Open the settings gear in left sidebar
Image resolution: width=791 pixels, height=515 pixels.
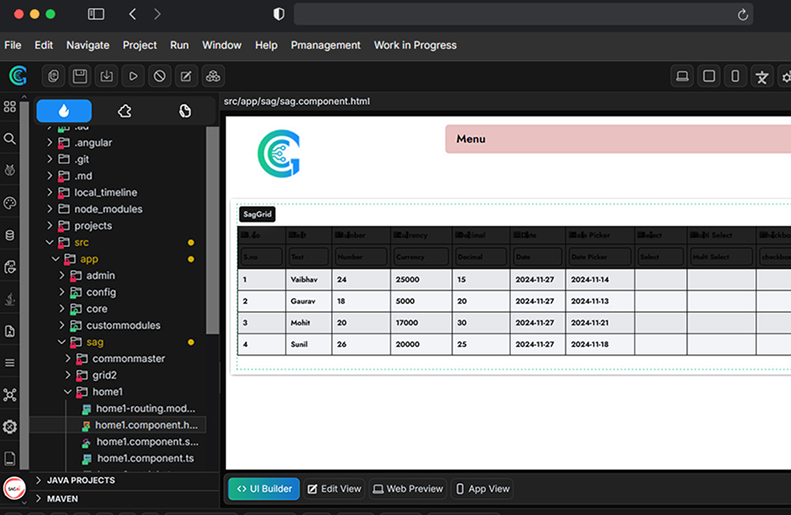(x=10, y=427)
